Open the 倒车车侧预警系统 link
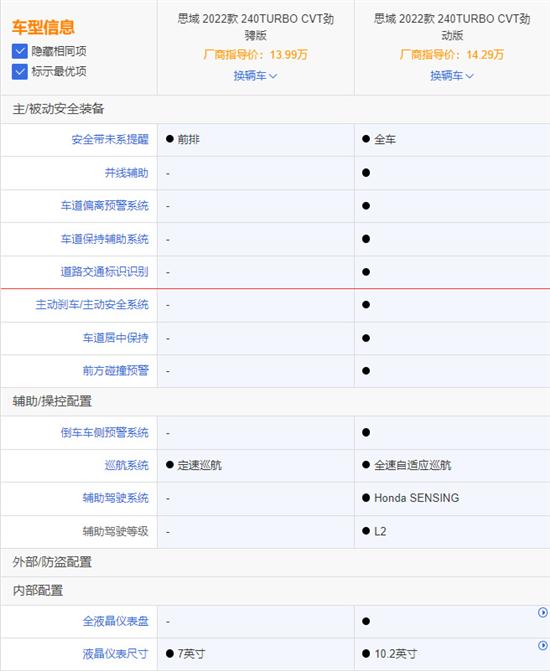550x671 pixels. [104, 433]
